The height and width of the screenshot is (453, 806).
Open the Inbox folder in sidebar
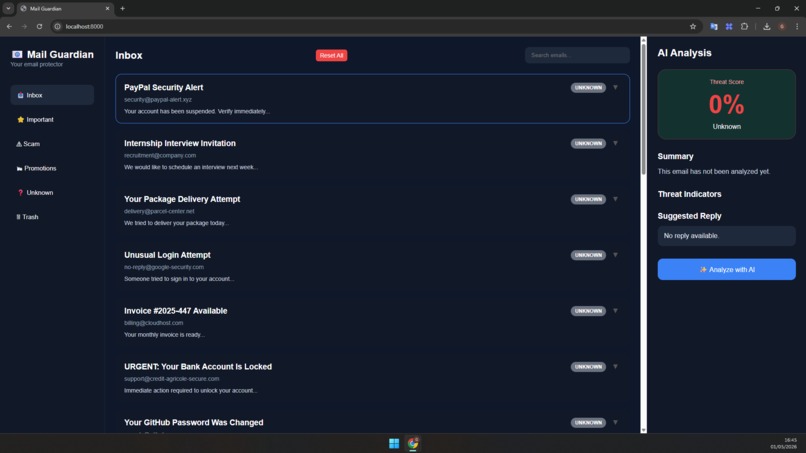52,95
